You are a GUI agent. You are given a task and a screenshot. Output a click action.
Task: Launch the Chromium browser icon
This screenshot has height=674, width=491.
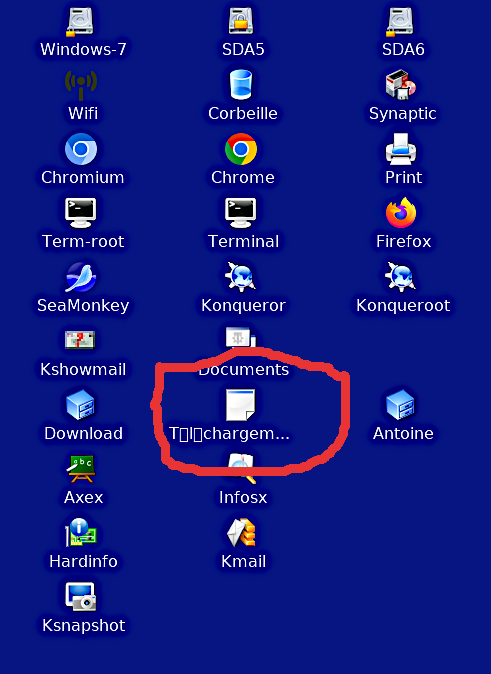(x=80, y=149)
